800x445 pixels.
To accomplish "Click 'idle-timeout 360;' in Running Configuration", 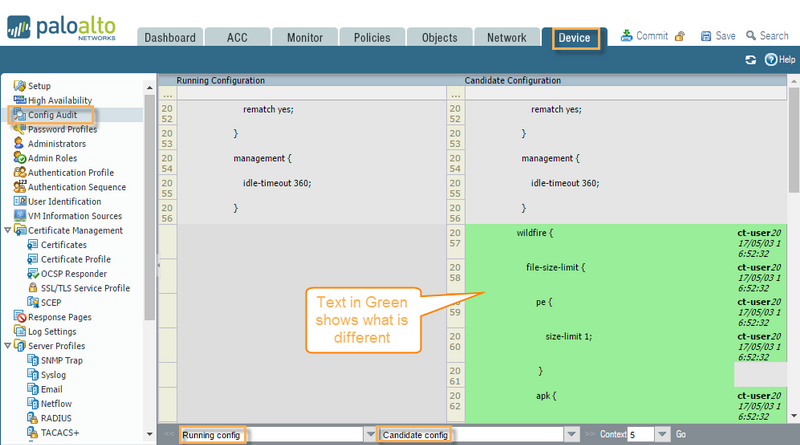I will point(277,183).
